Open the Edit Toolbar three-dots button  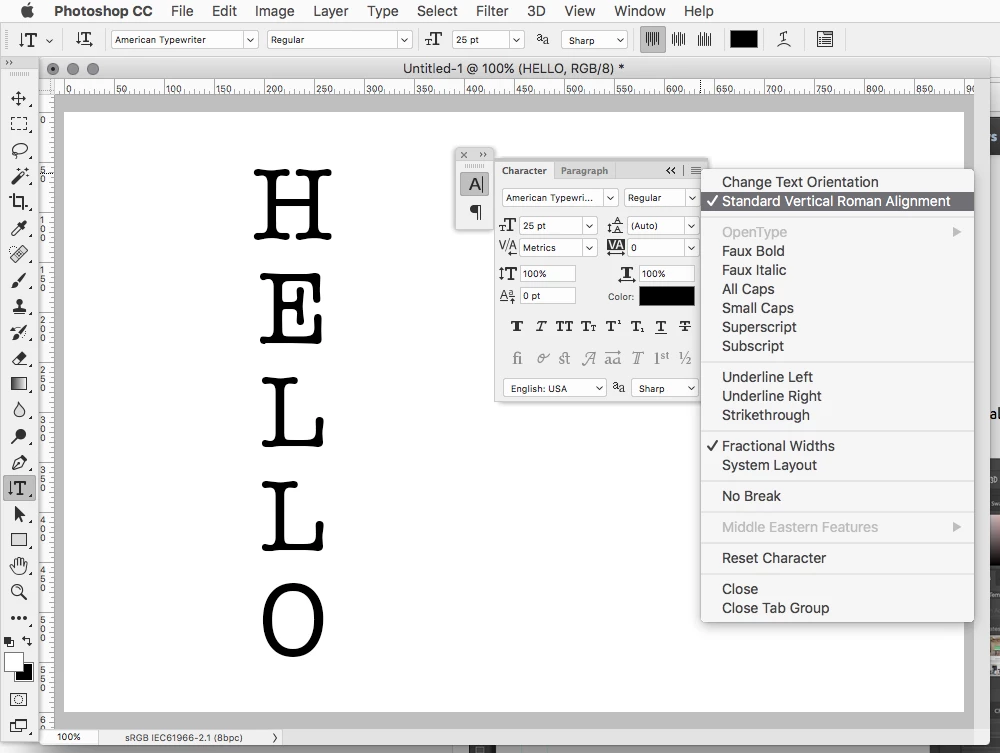pos(18,618)
